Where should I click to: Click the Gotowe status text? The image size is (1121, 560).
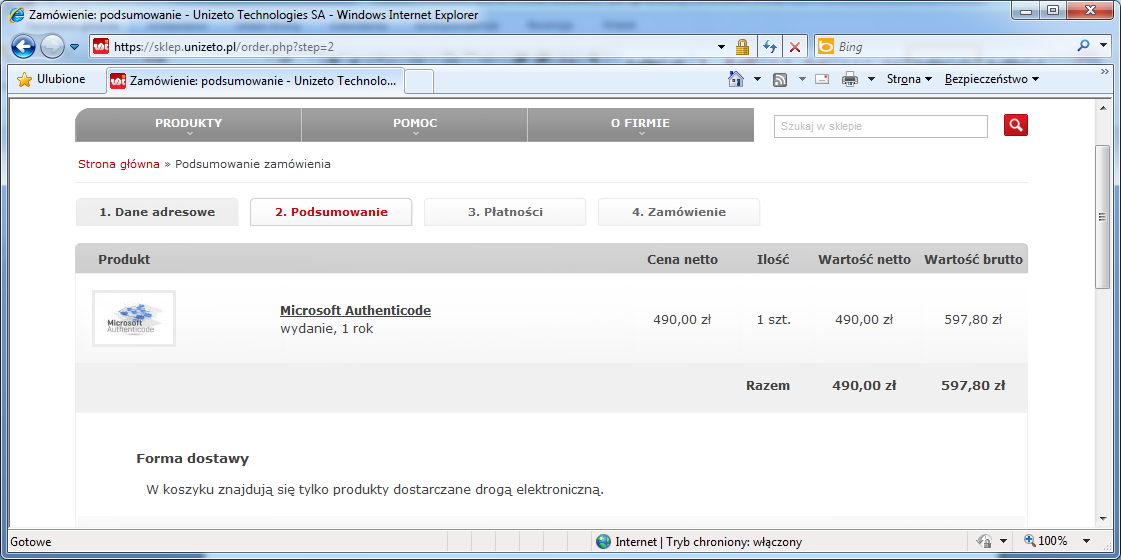click(x=31, y=542)
